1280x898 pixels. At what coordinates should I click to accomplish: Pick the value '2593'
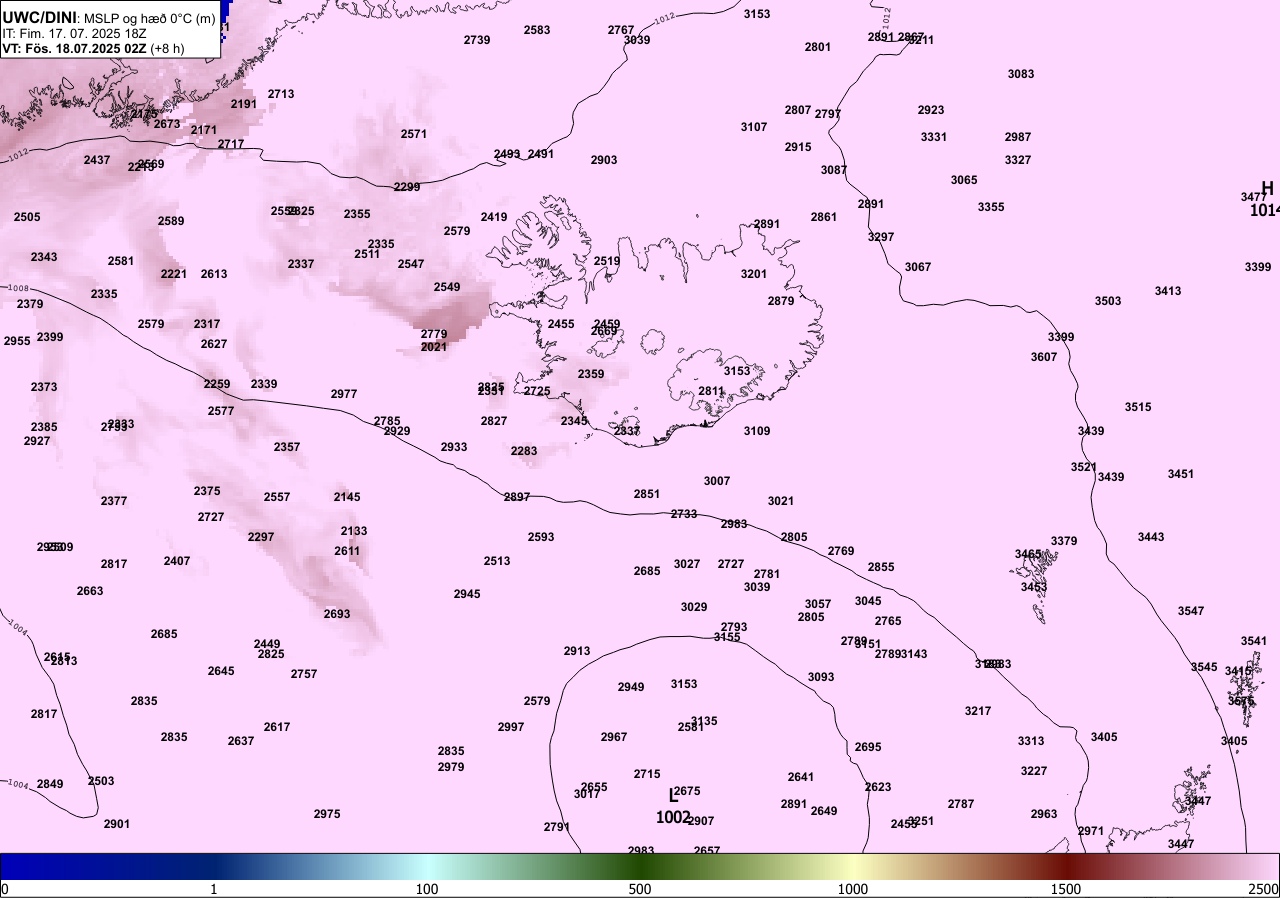pos(541,537)
